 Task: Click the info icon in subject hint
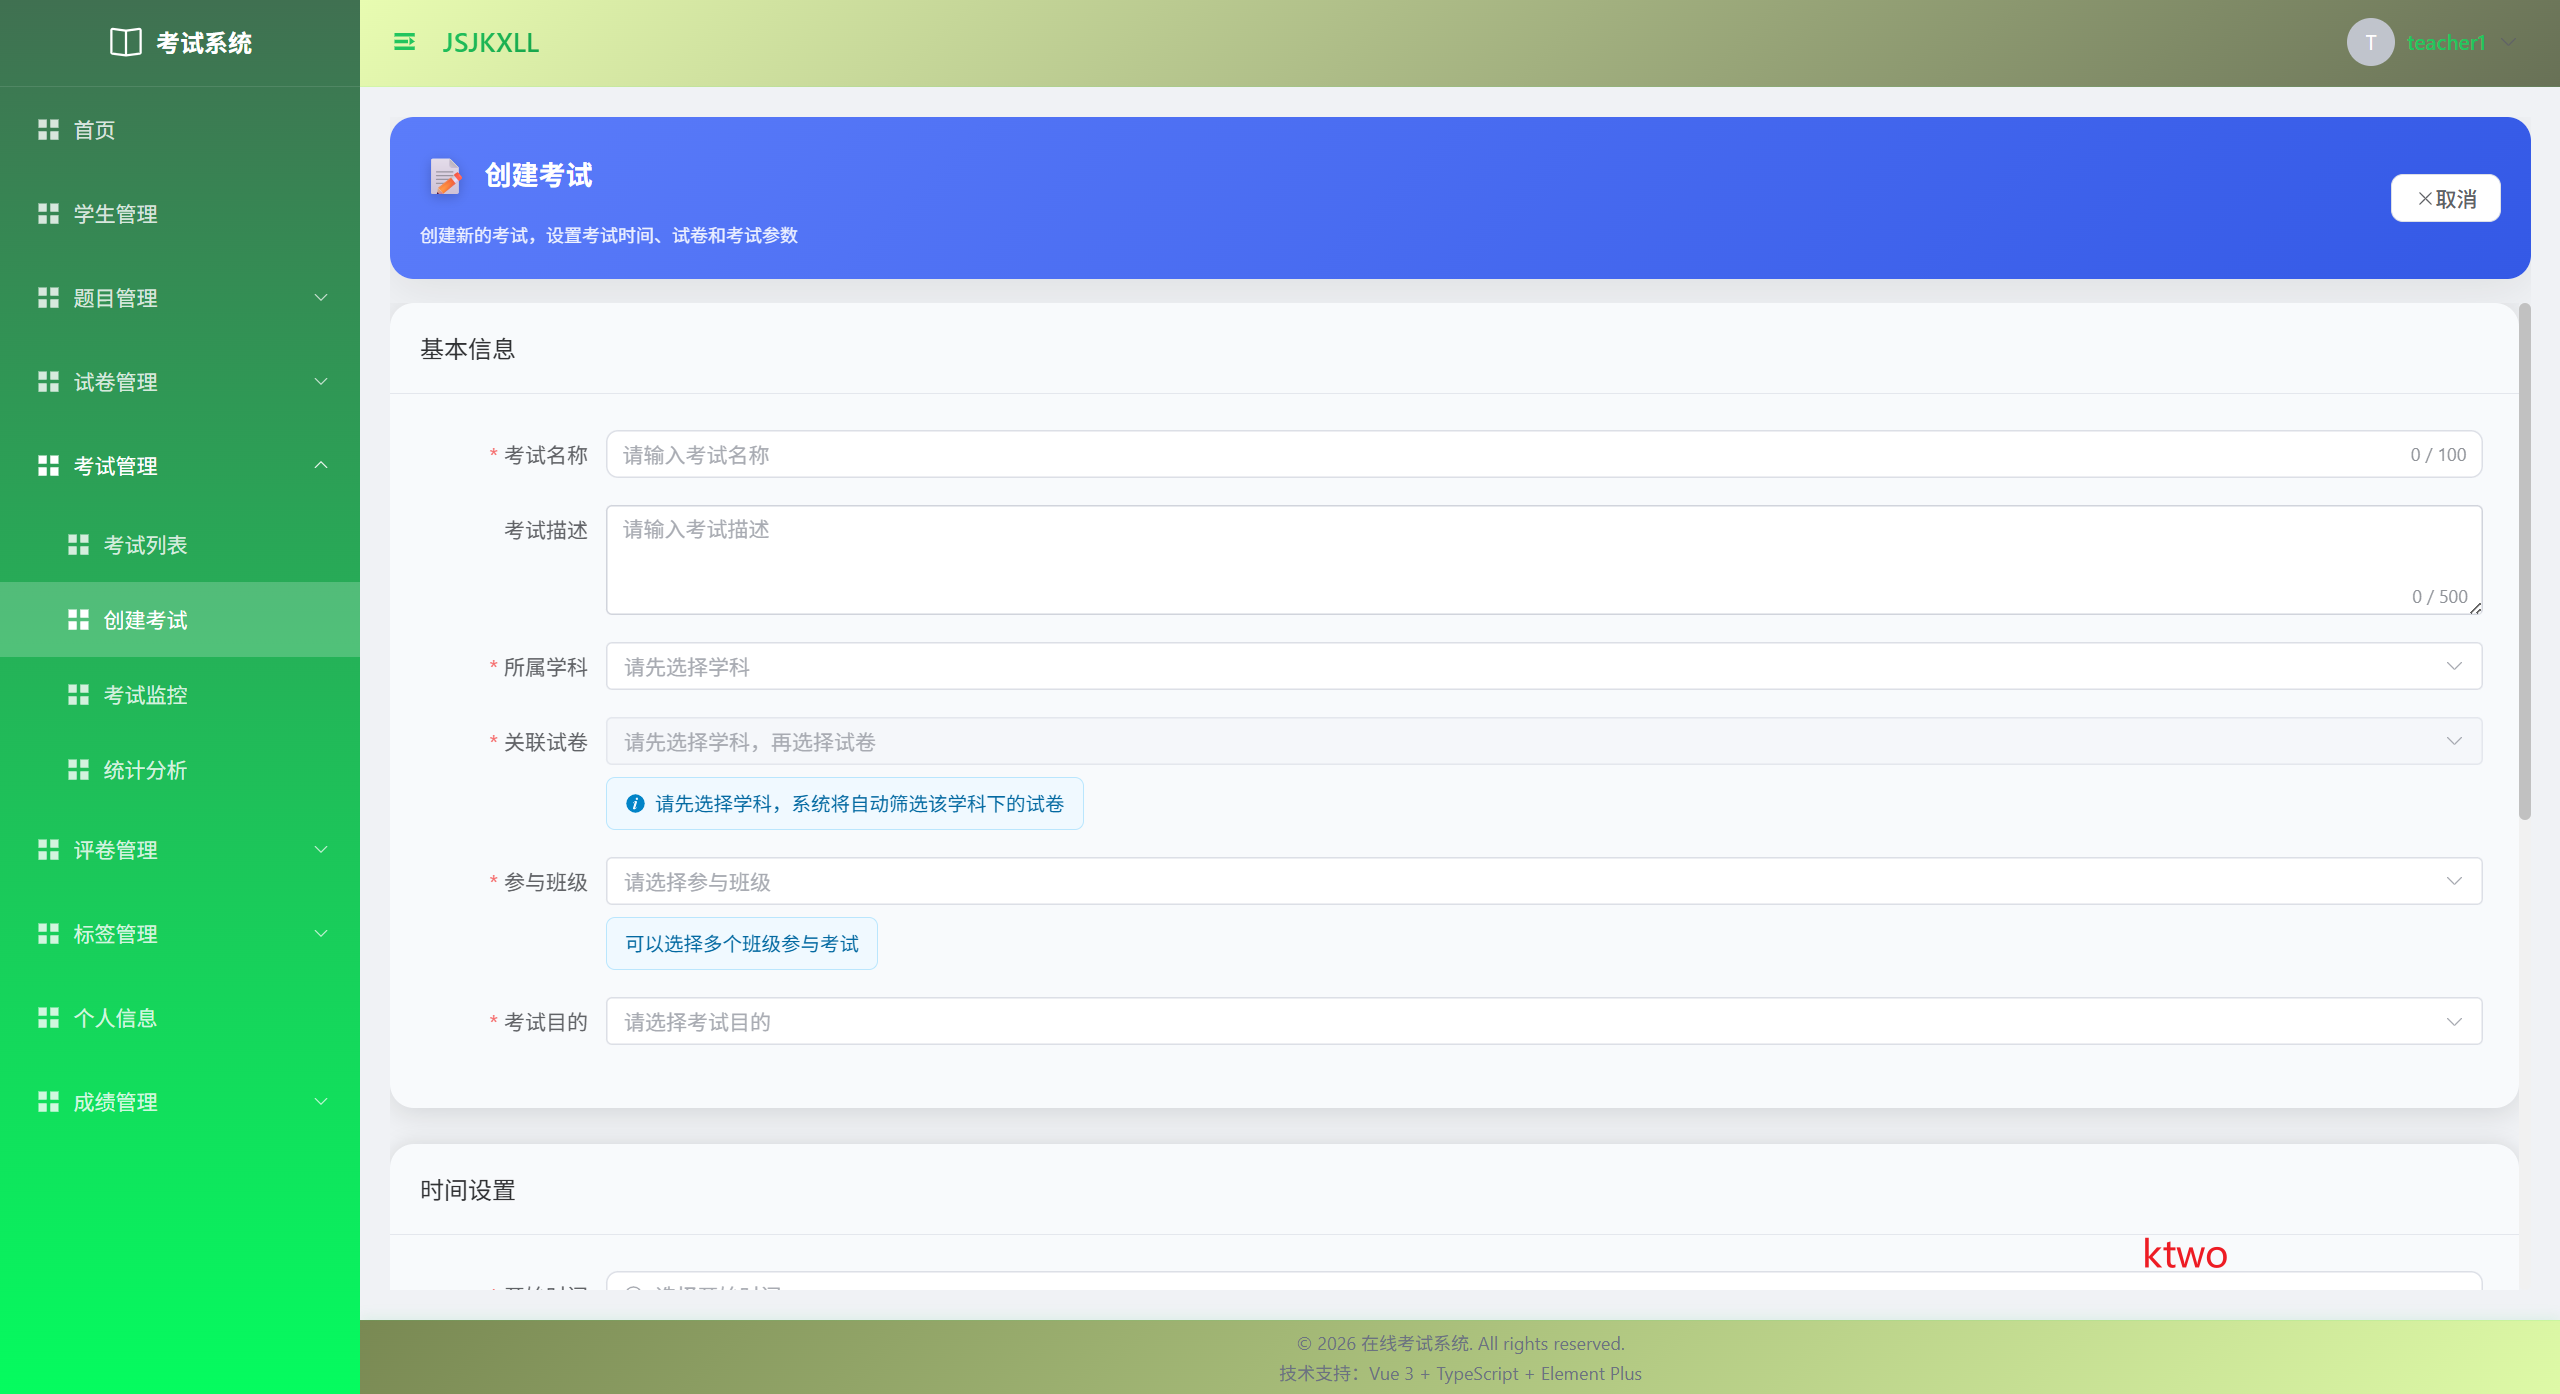(635, 804)
